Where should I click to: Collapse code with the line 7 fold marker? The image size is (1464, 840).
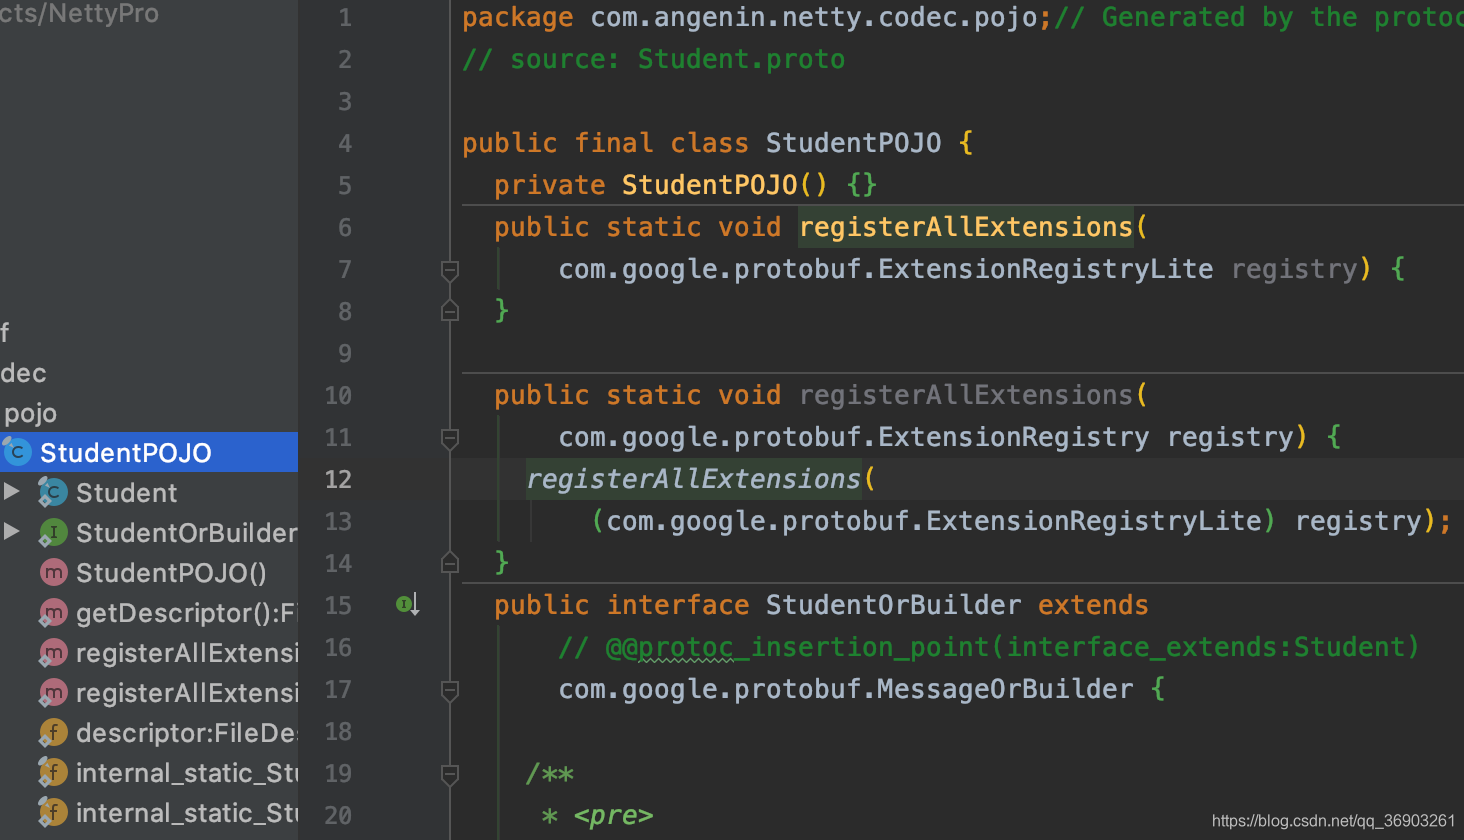(x=450, y=270)
